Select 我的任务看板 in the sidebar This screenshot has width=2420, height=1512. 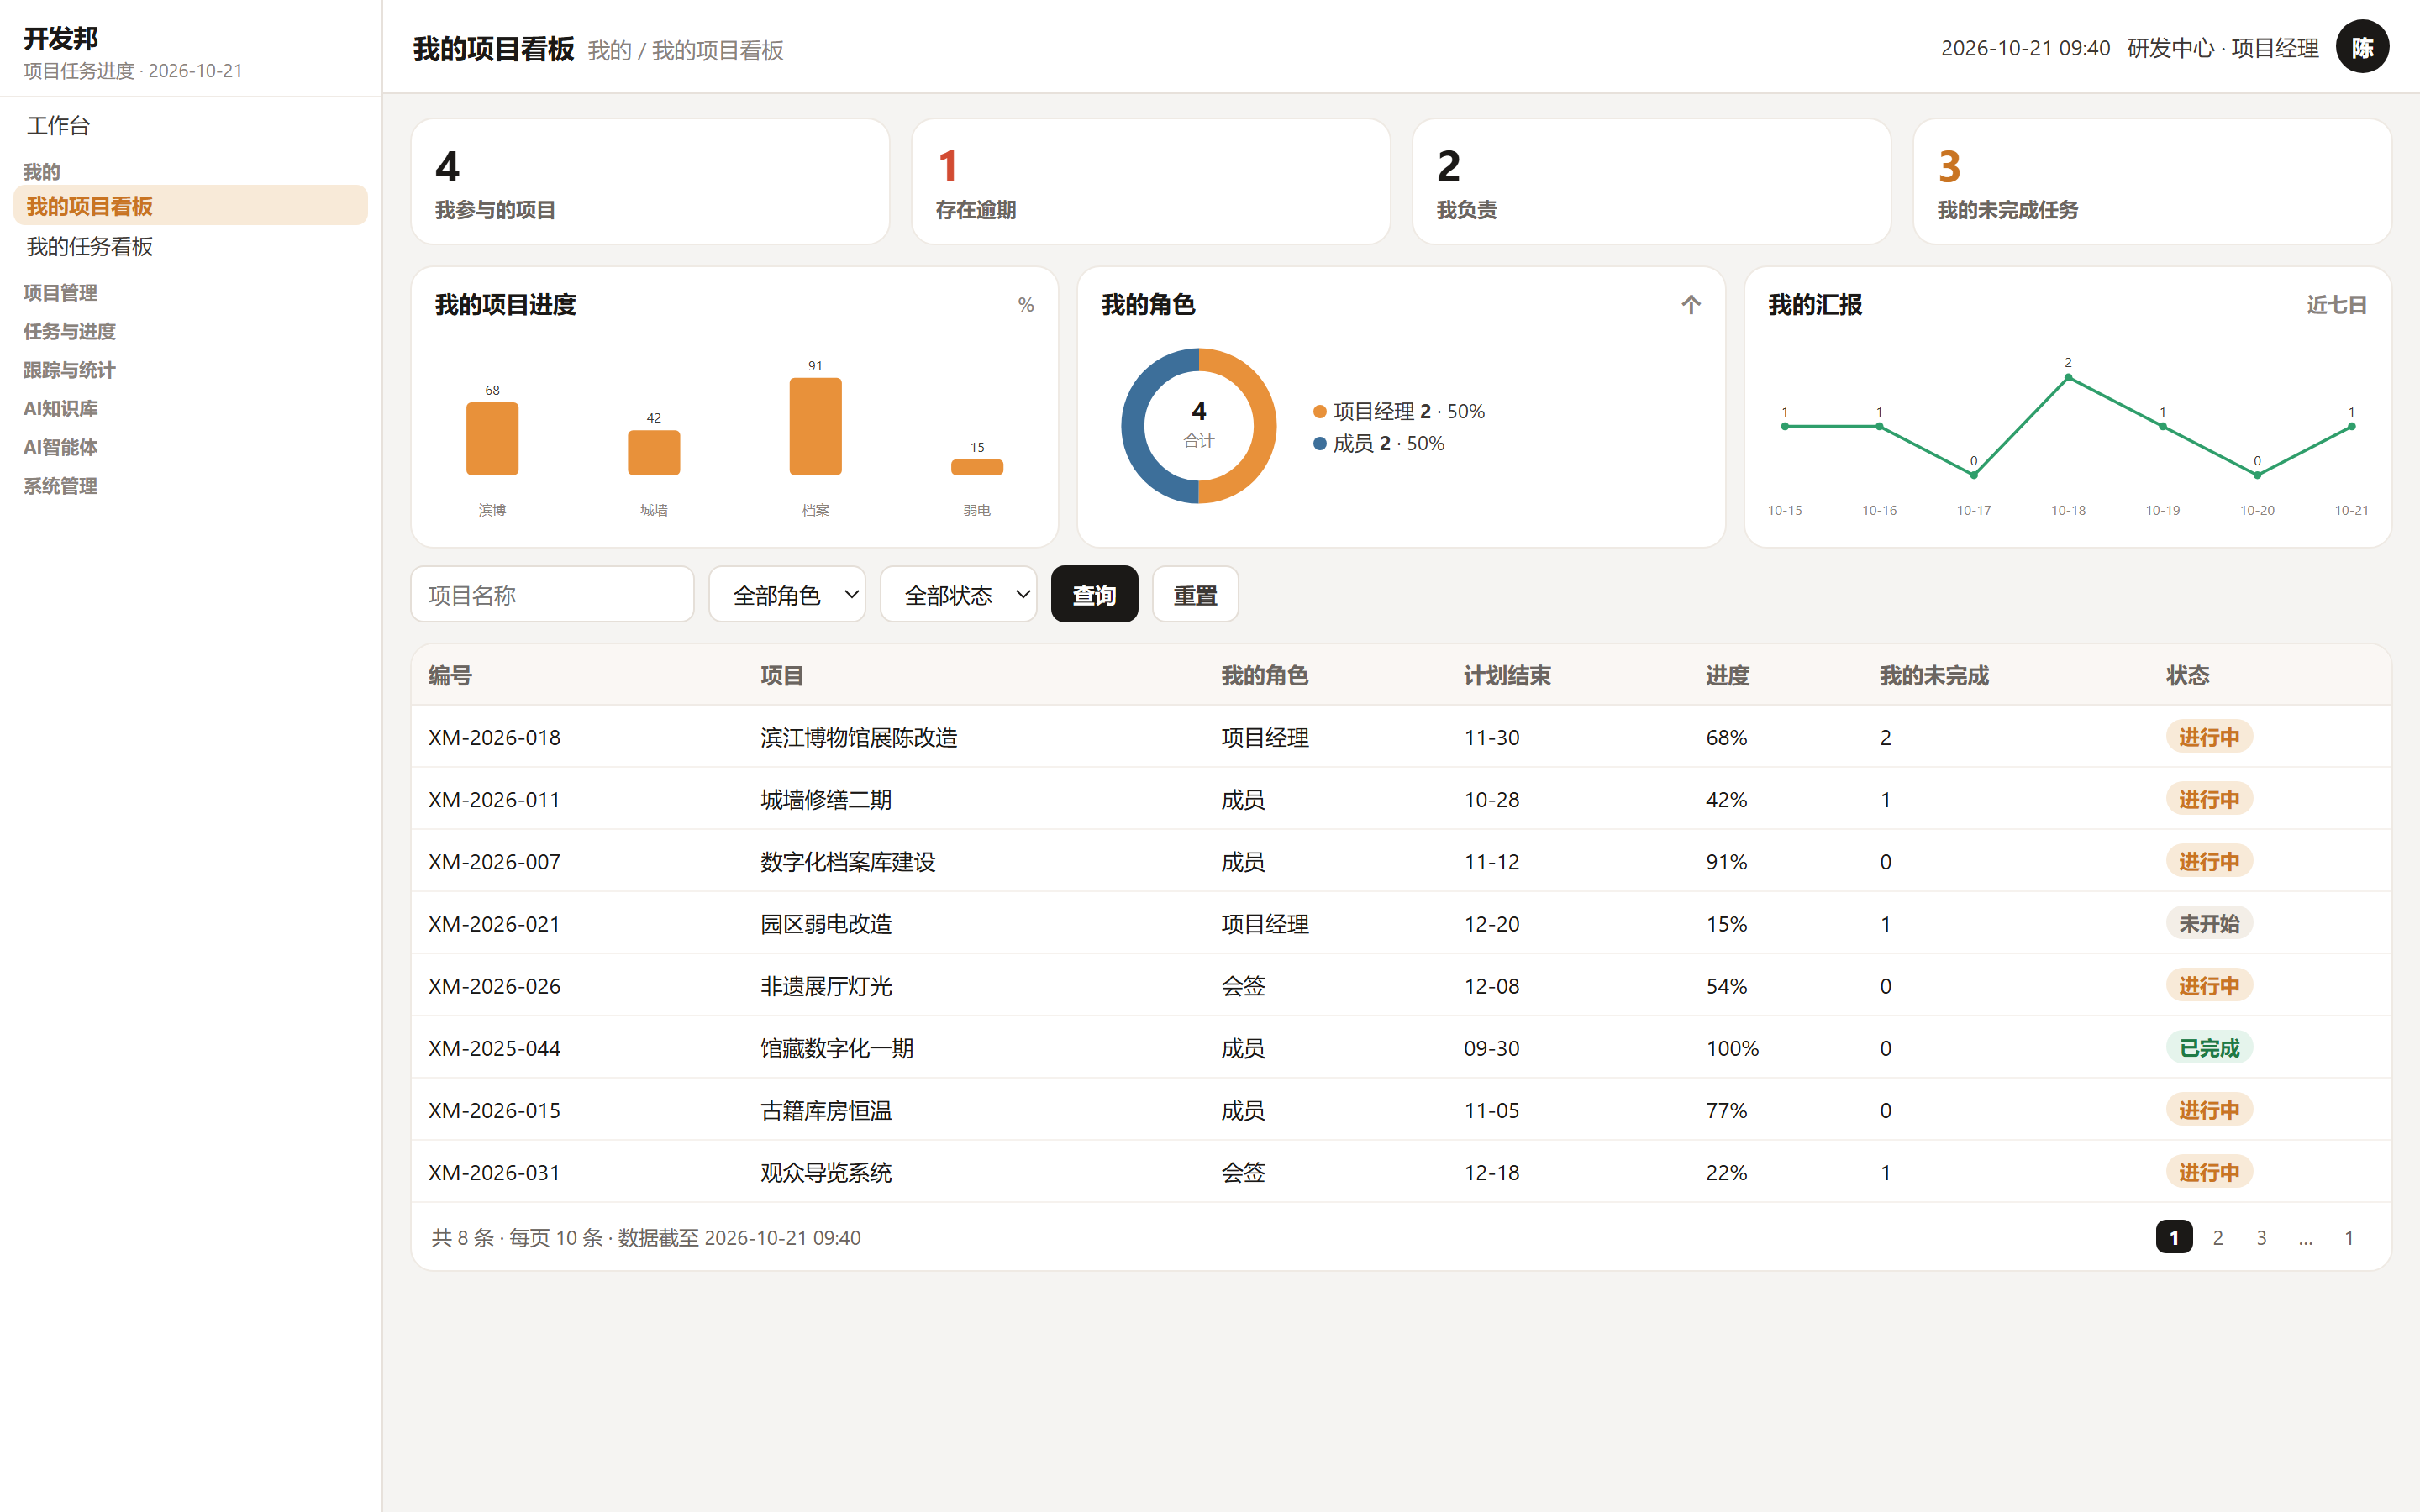pos(190,246)
